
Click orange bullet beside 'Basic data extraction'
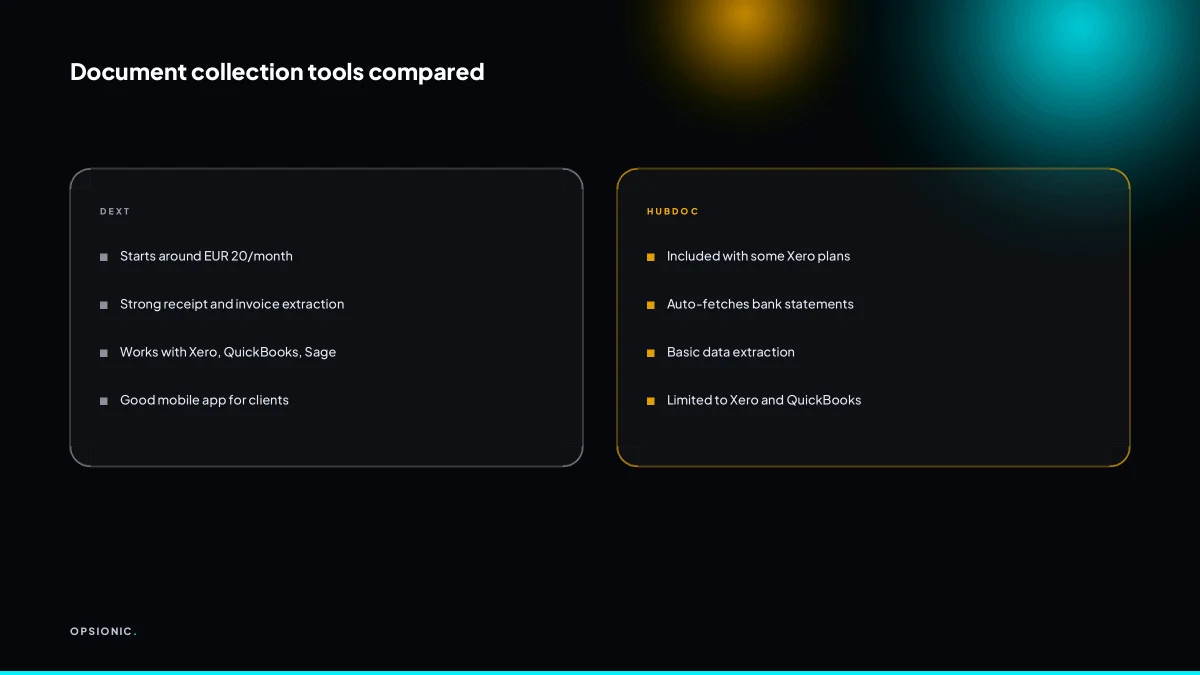pyautogui.click(x=651, y=353)
